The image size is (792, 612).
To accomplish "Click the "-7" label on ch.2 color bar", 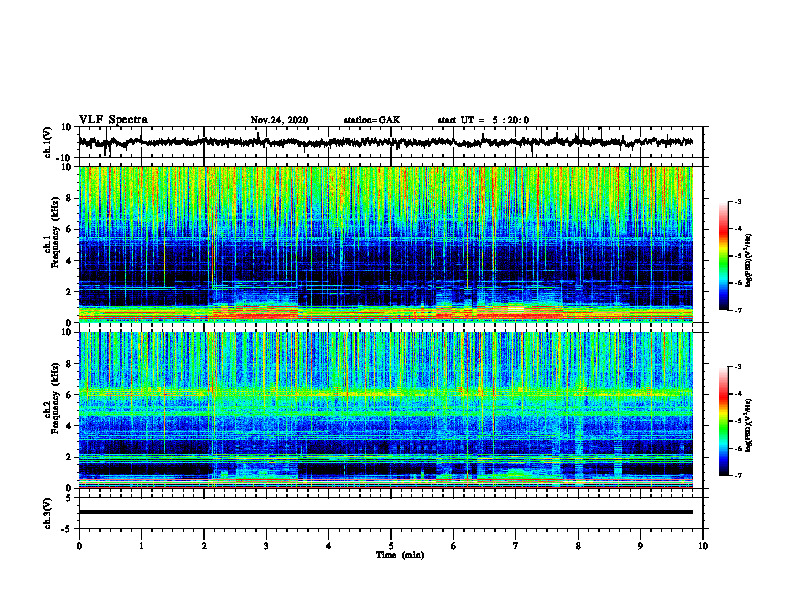I will click(737, 475).
